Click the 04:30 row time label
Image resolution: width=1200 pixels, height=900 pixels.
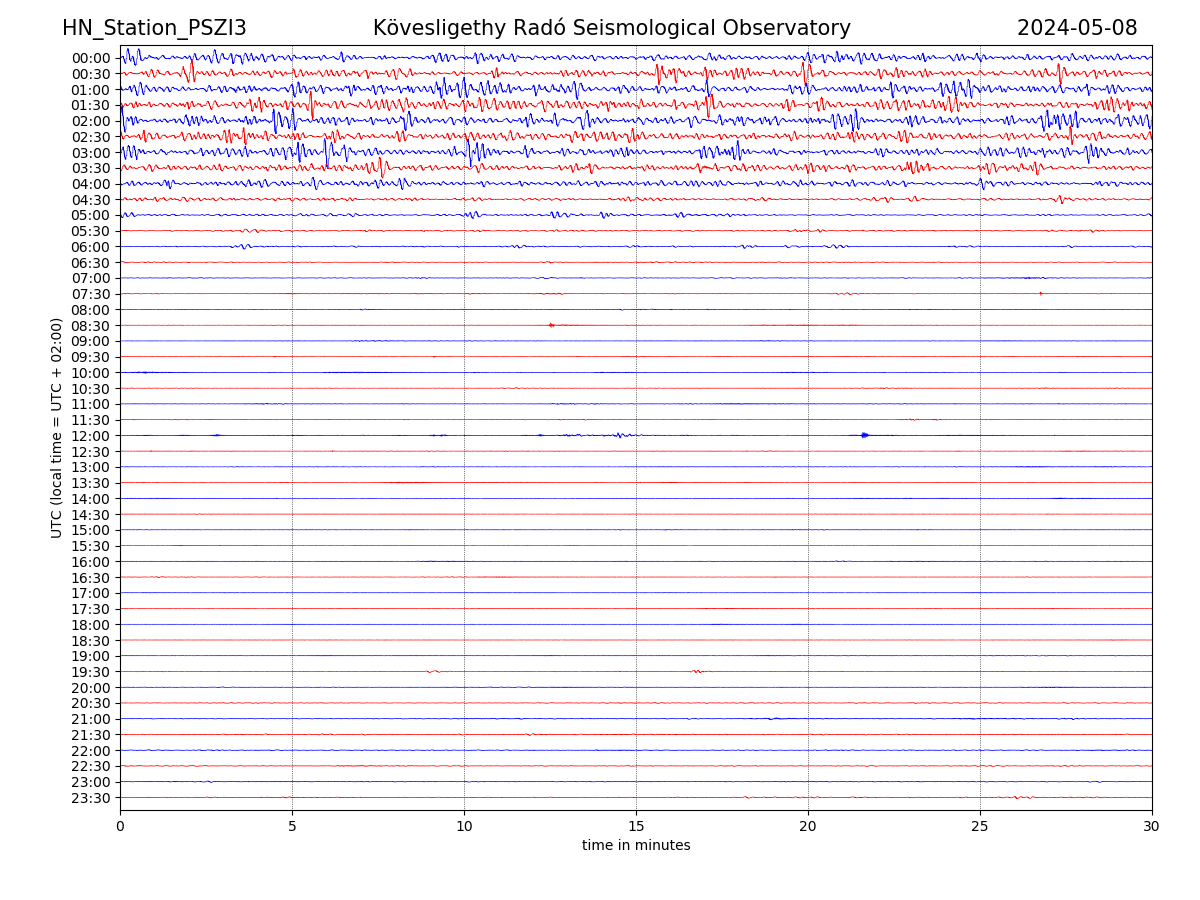click(x=91, y=200)
